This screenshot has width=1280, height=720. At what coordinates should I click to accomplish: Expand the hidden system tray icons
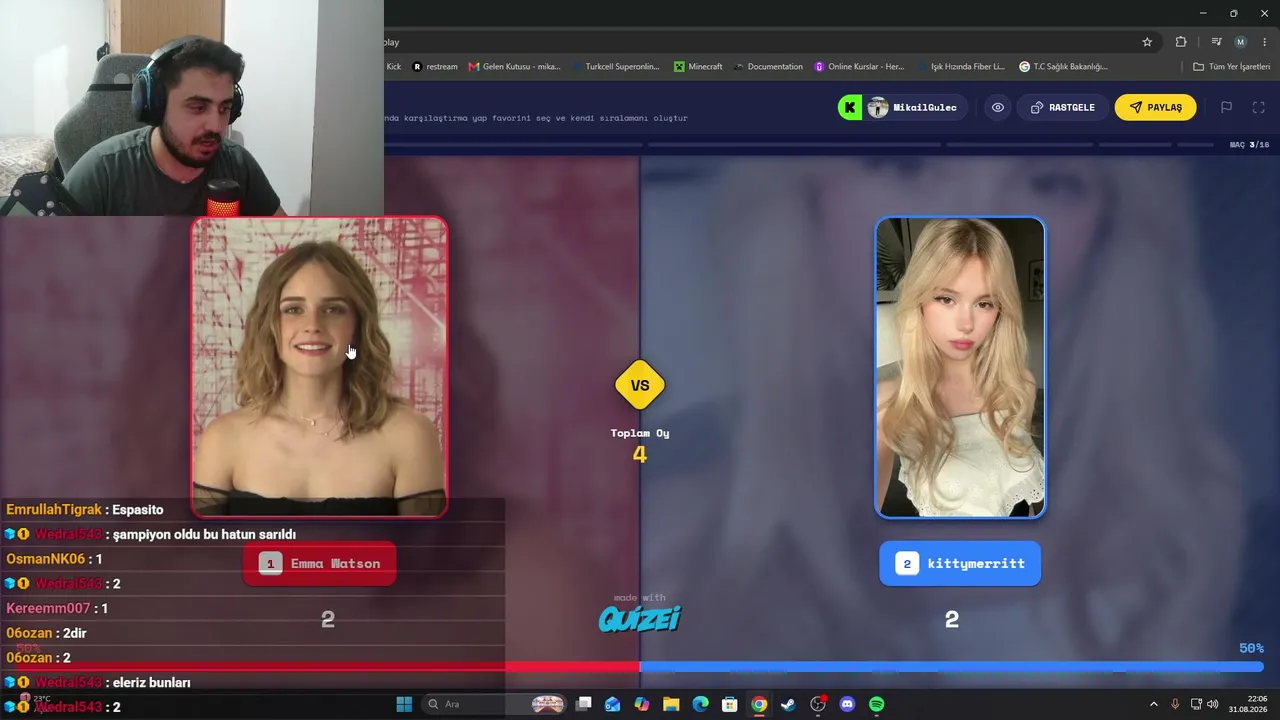point(1153,704)
